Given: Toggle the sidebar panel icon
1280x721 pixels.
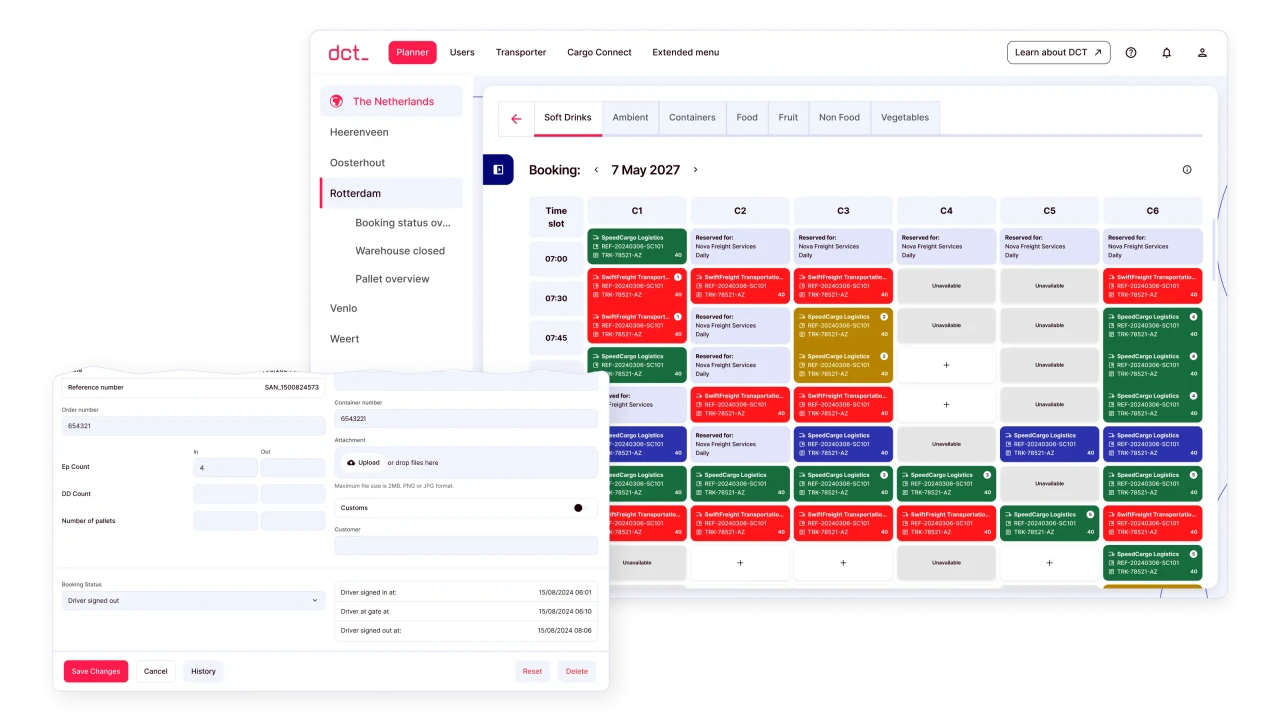Looking at the screenshot, I should (x=498, y=170).
